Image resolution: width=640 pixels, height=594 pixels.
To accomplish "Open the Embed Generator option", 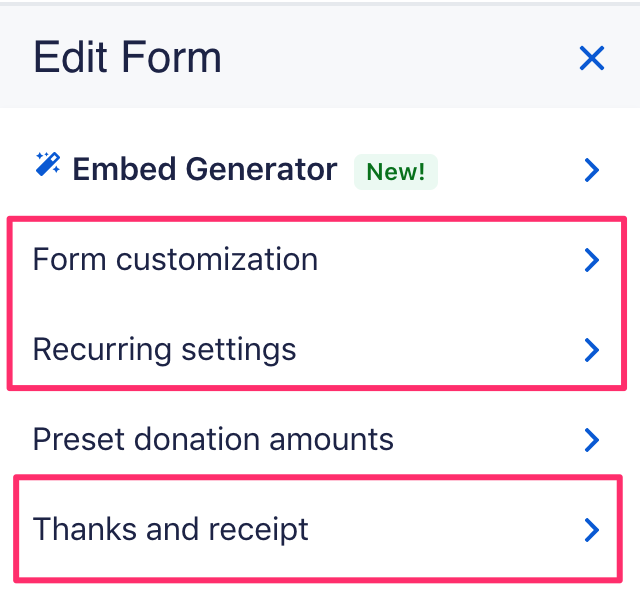I will (x=320, y=170).
